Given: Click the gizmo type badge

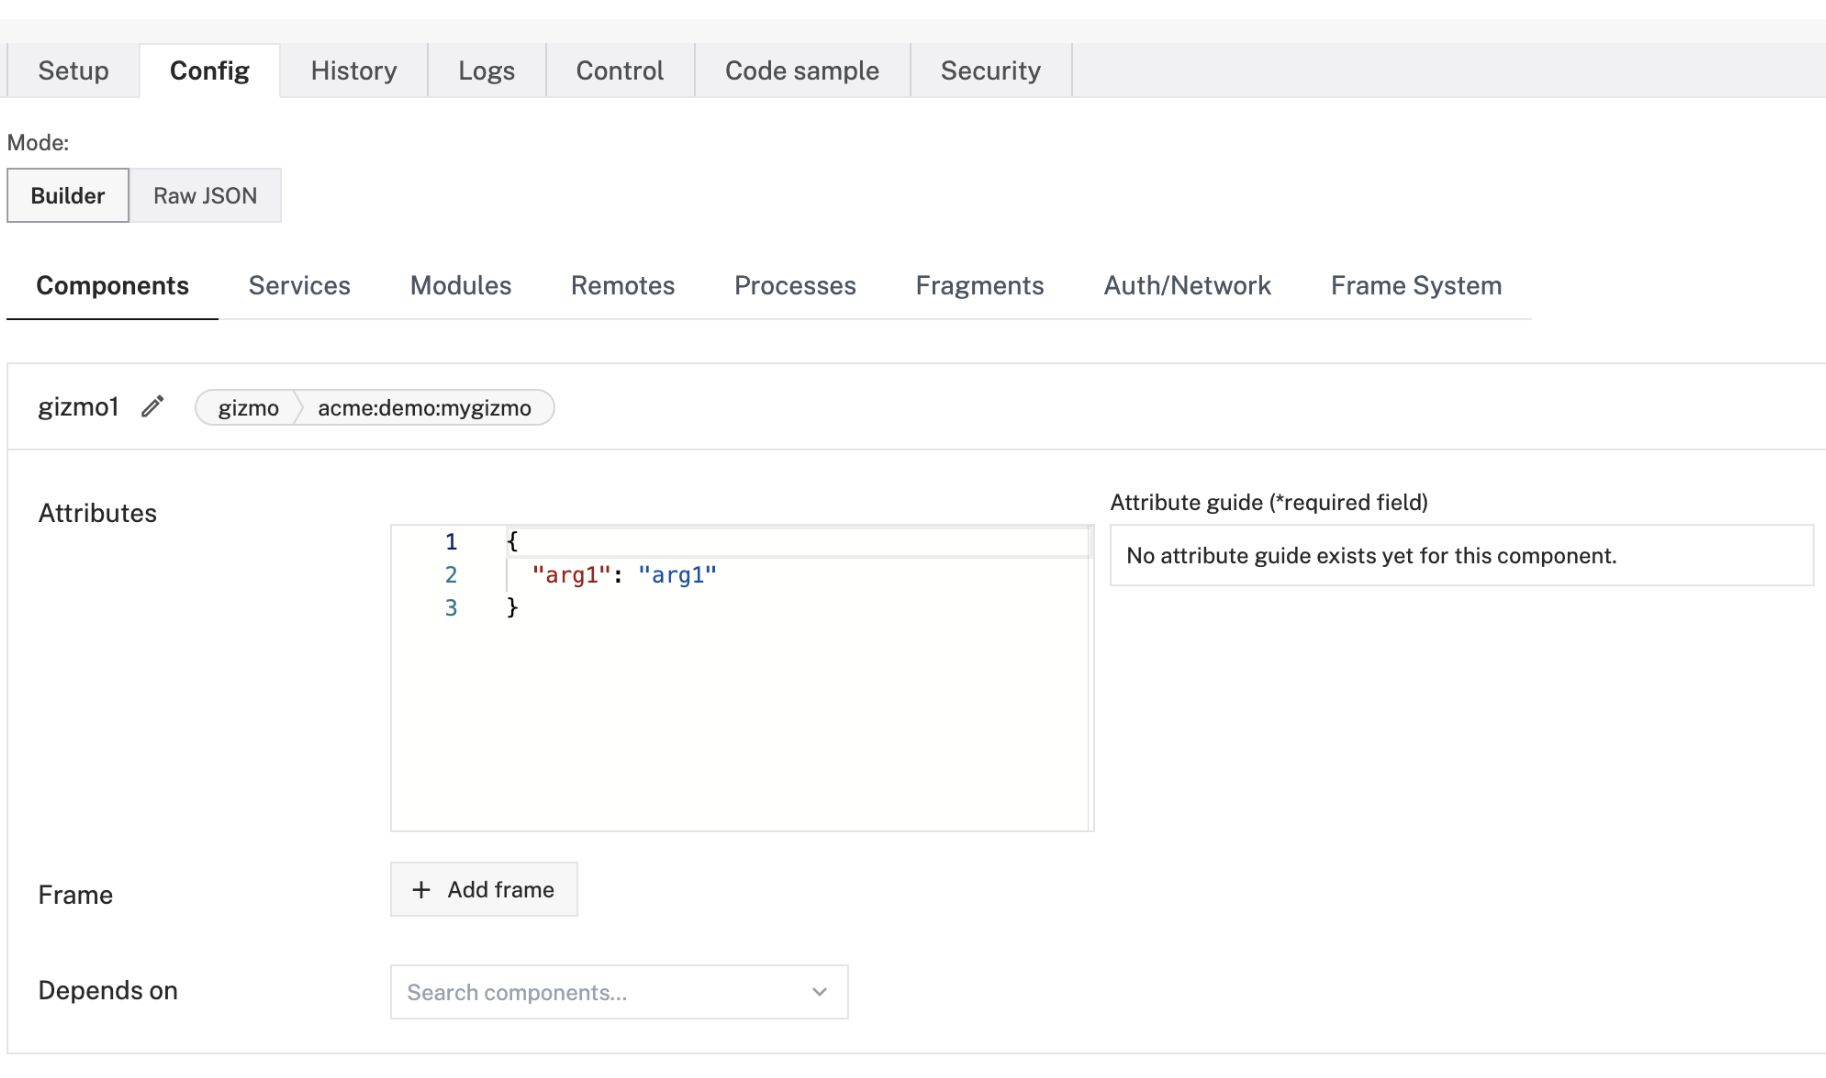Looking at the screenshot, I should coord(249,408).
